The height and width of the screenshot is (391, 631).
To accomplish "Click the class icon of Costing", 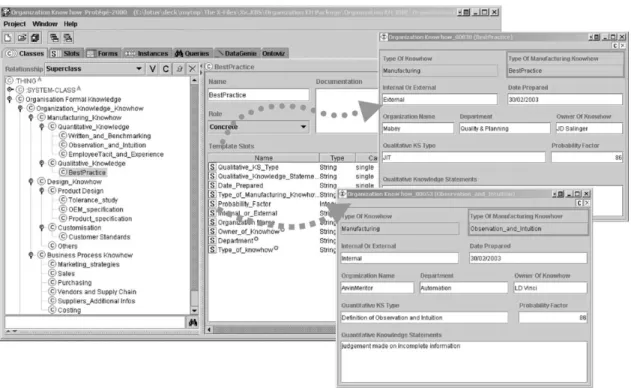I will (x=52, y=310).
